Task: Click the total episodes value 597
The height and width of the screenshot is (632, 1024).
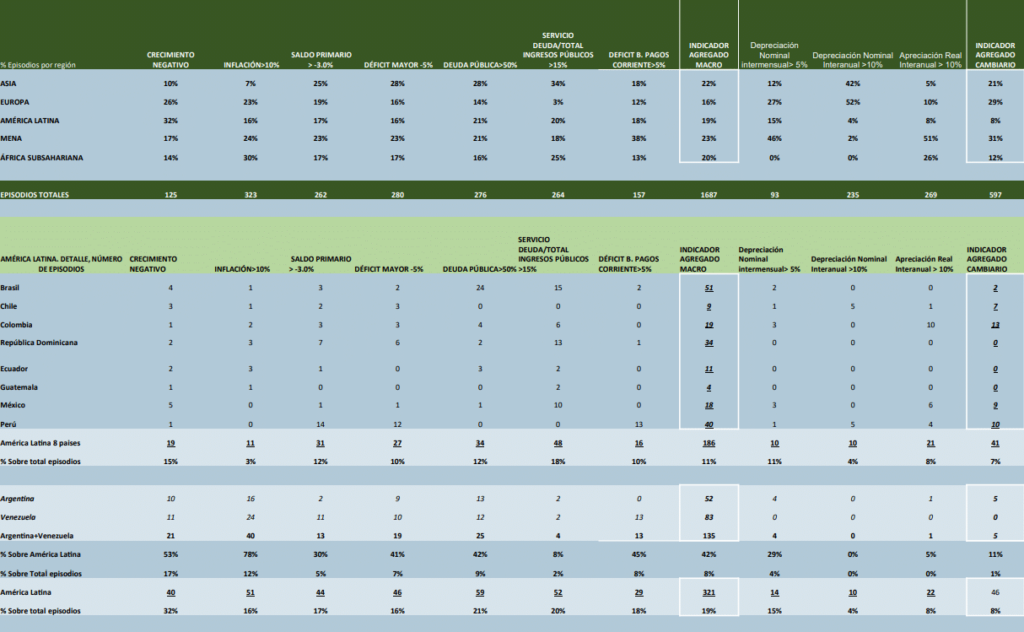Action: (x=995, y=194)
